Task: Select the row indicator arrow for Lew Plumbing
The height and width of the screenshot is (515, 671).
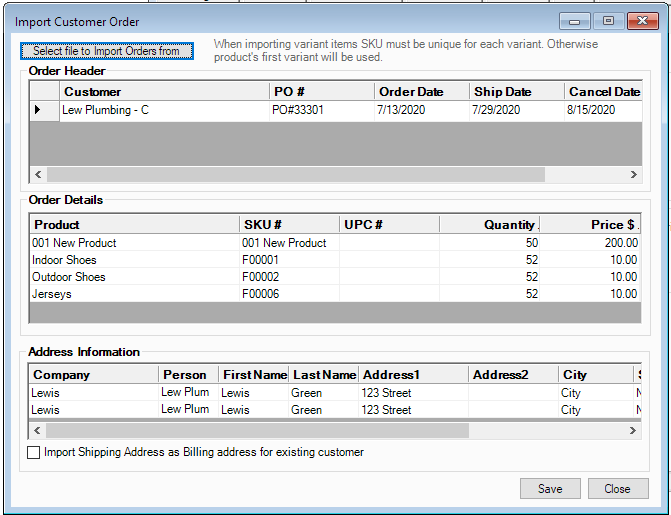Action: click(38, 110)
